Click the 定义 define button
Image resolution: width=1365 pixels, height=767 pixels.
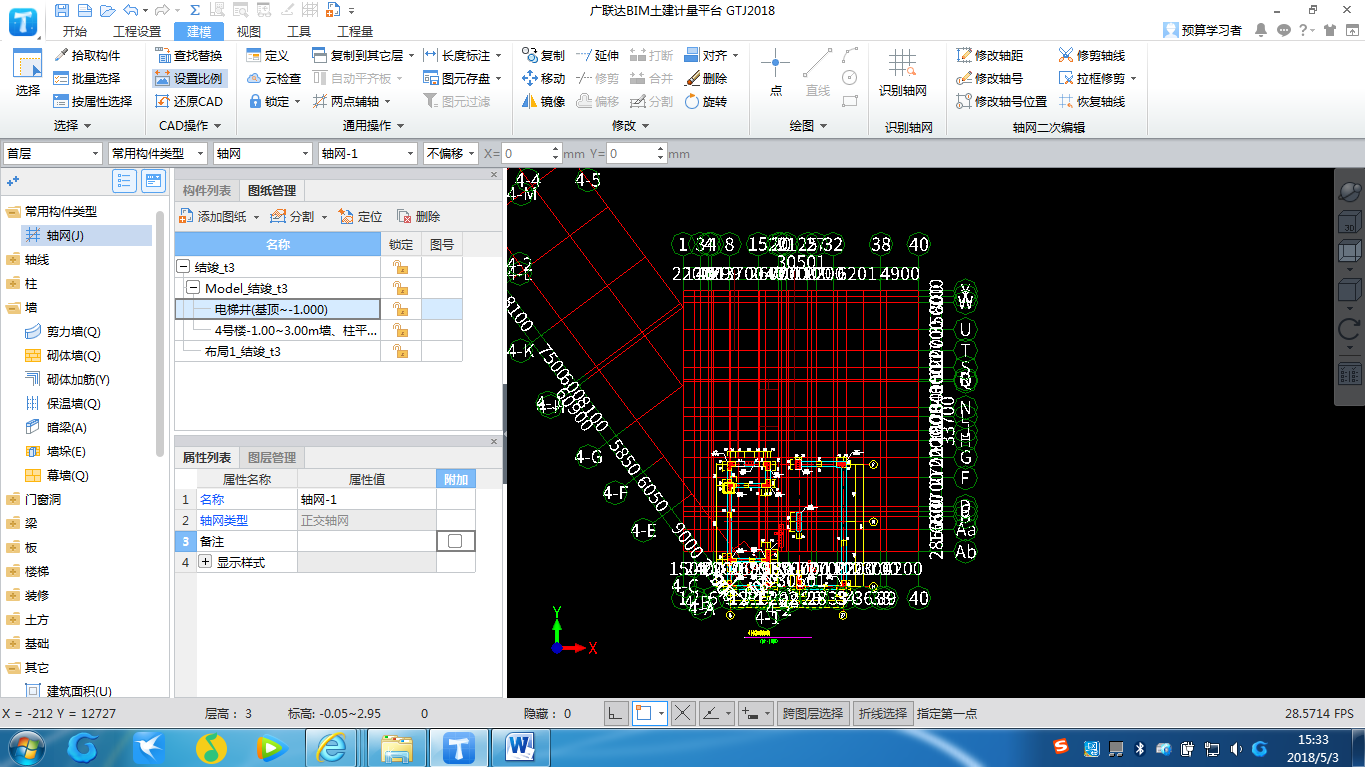(267, 55)
